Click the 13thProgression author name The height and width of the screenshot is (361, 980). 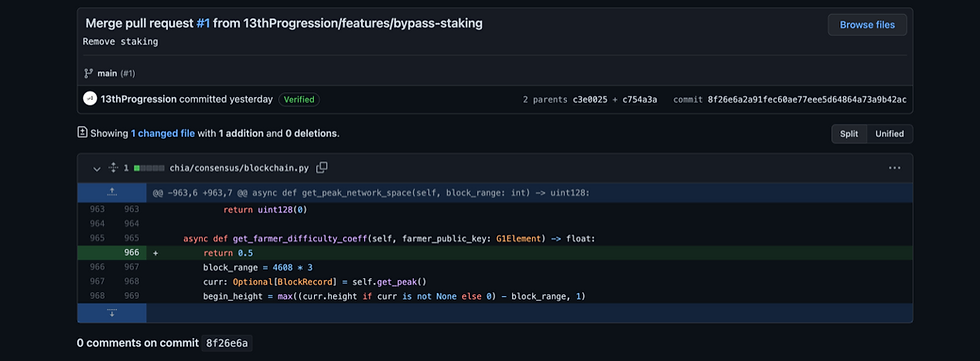(x=138, y=99)
